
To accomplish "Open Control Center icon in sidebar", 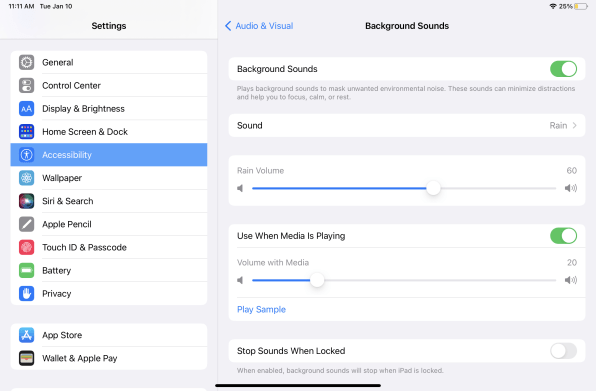I will point(27,85).
